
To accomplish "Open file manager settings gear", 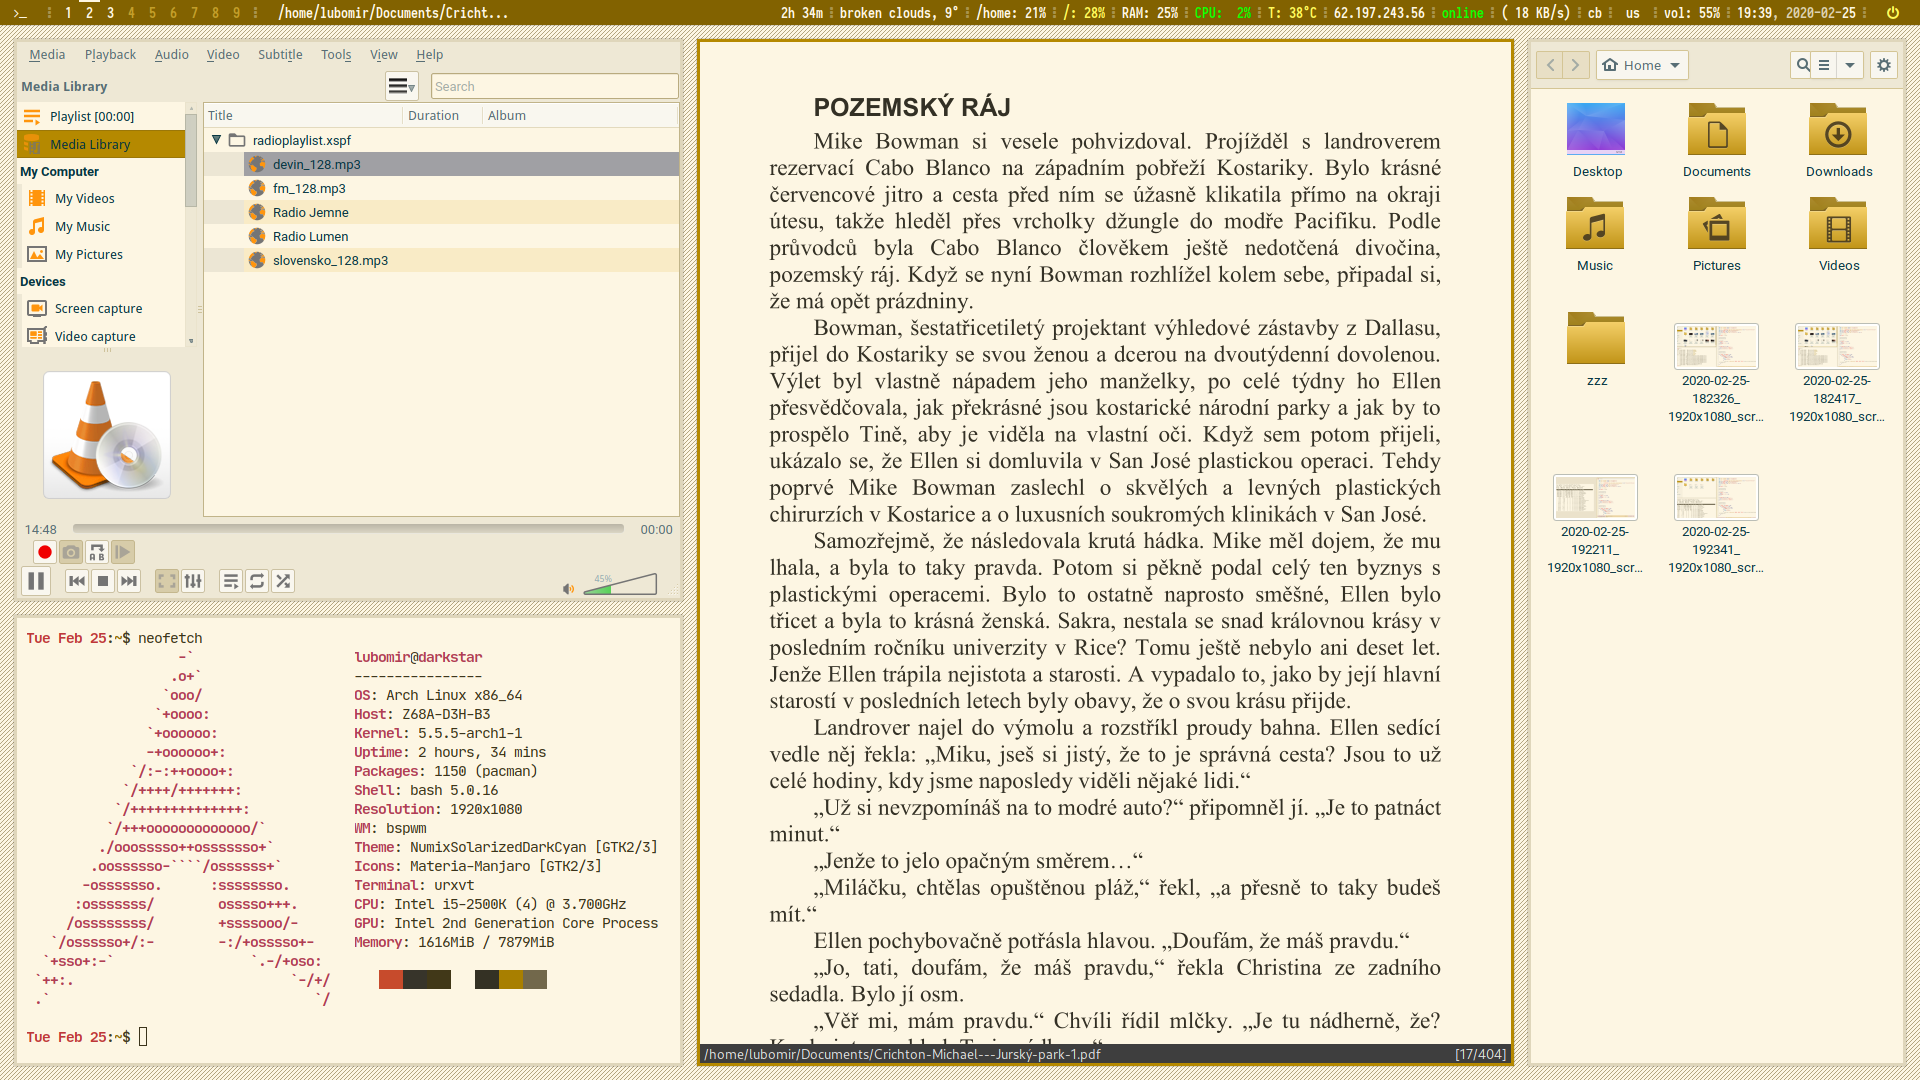I will (x=1884, y=65).
